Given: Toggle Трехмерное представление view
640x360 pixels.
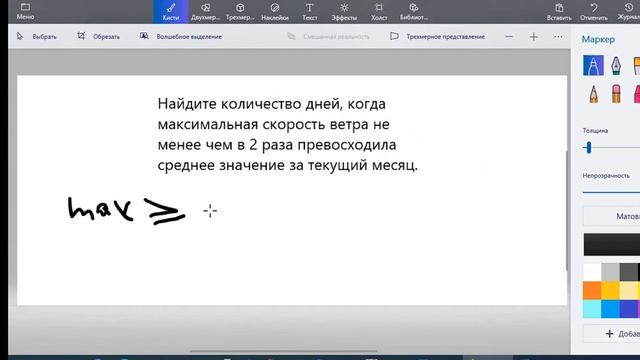Looking at the screenshot, I should point(438,36).
